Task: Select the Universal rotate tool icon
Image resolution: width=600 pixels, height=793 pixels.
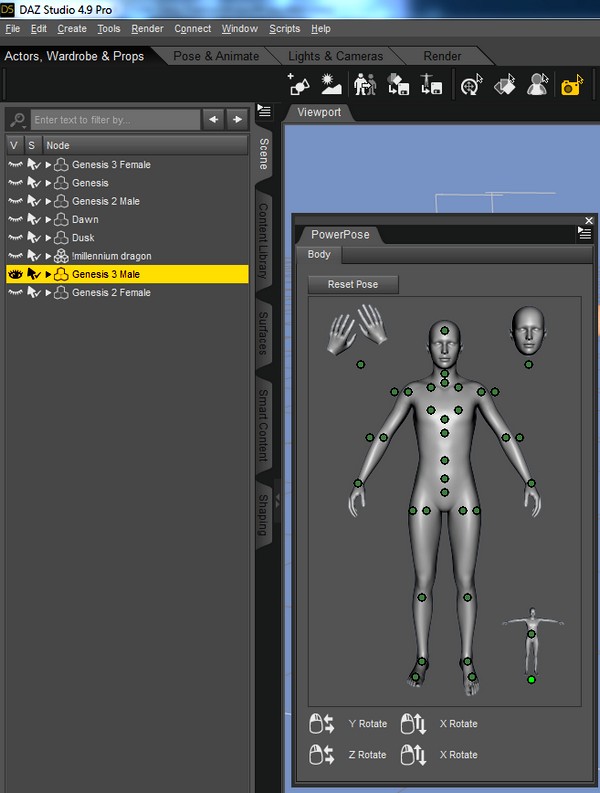Action: (x=472, y=84)
